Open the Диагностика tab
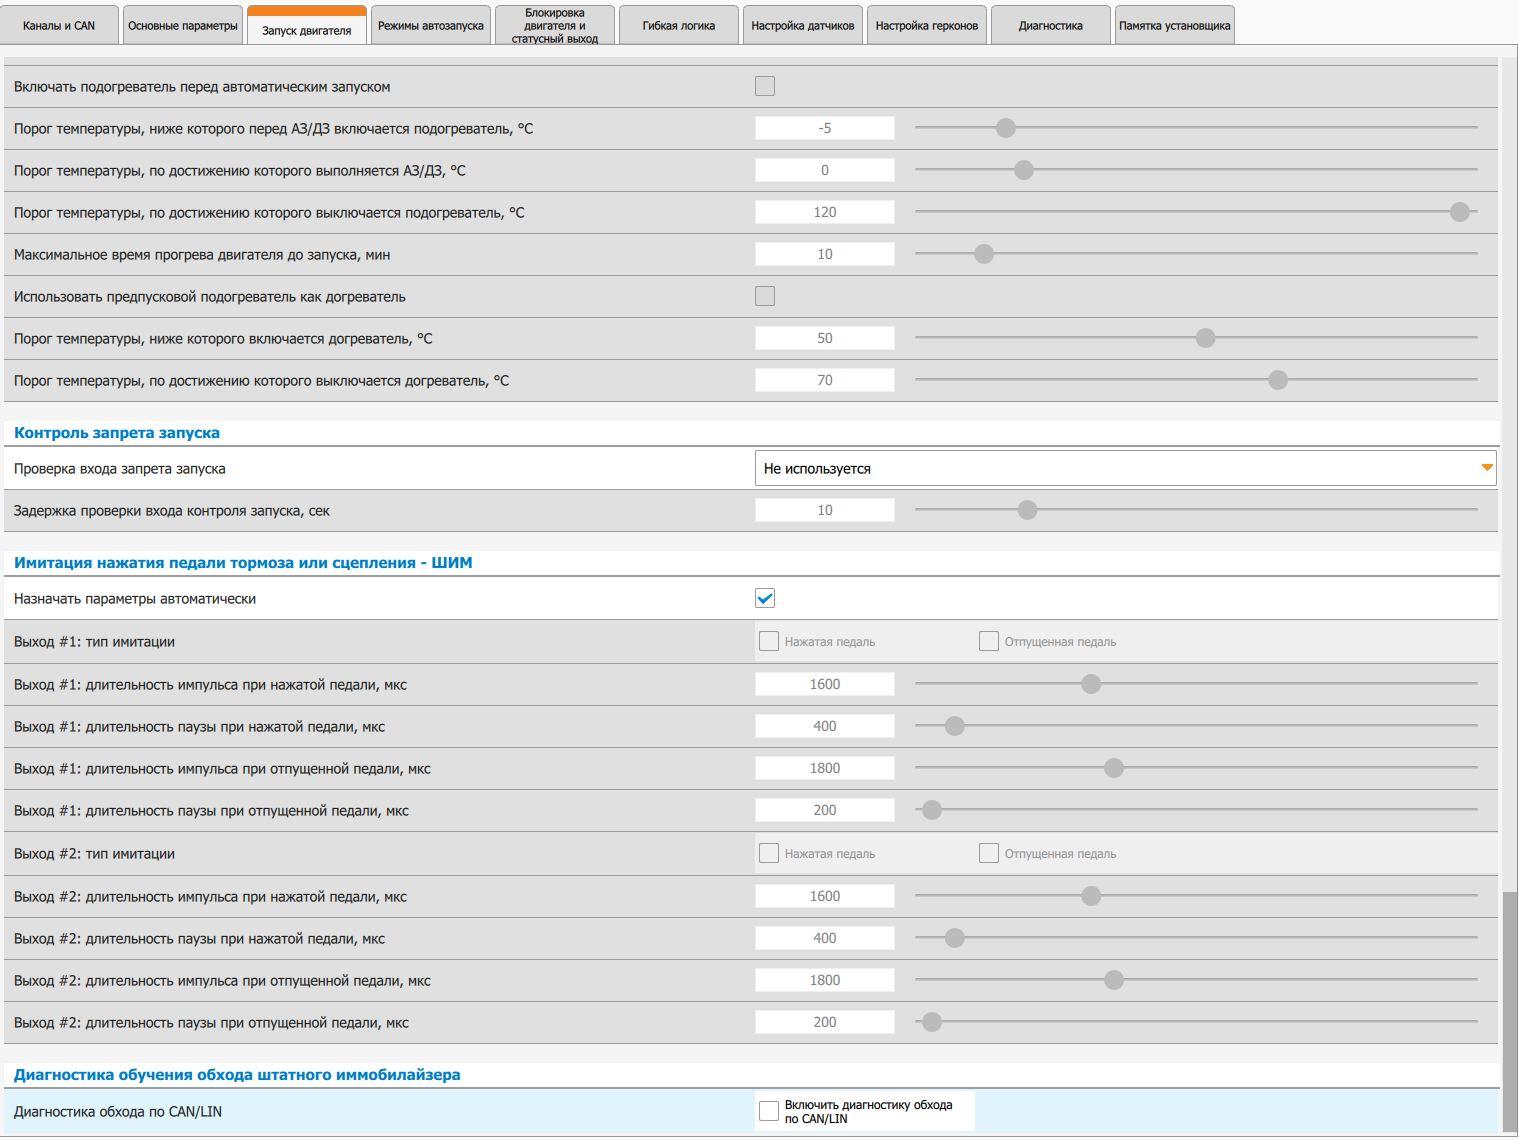 pyautogui.click(x=1051, y=25)
